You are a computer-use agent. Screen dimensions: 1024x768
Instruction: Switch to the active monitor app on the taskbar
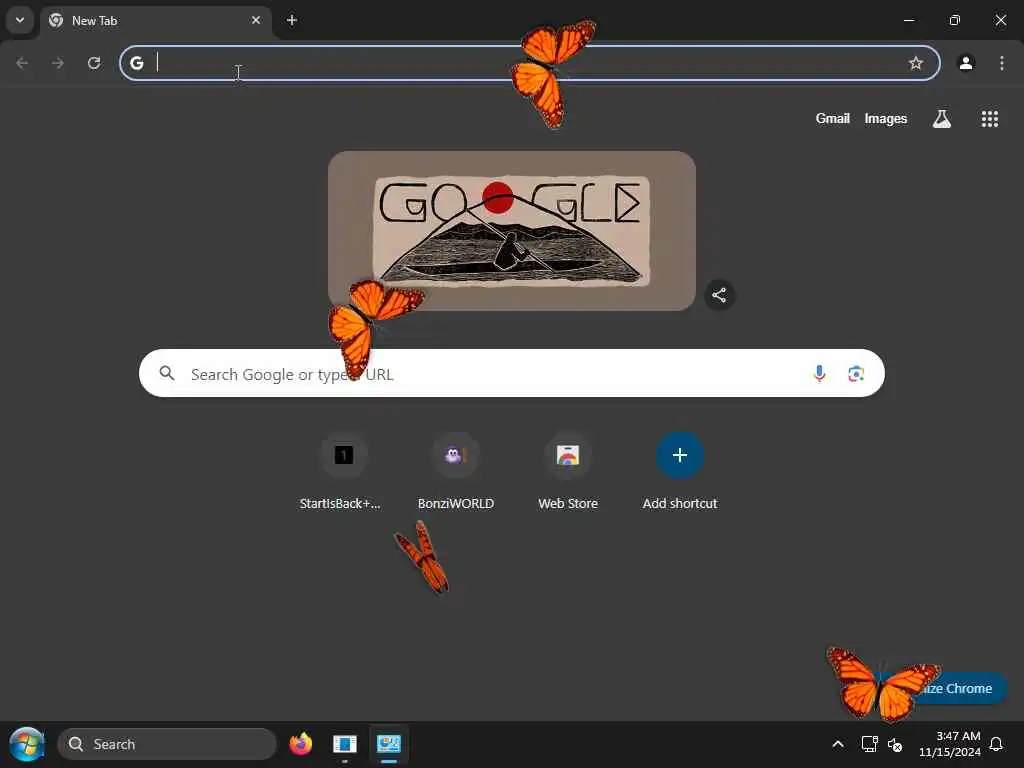[x=389, y=744]
